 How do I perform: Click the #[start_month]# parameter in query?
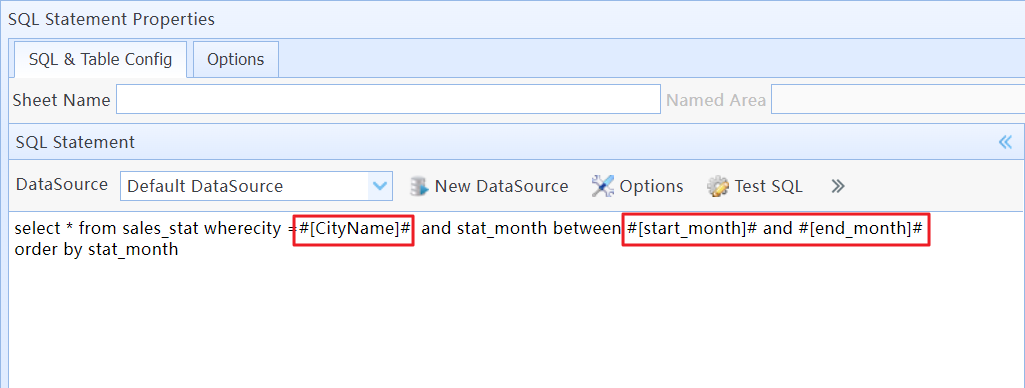692,229
